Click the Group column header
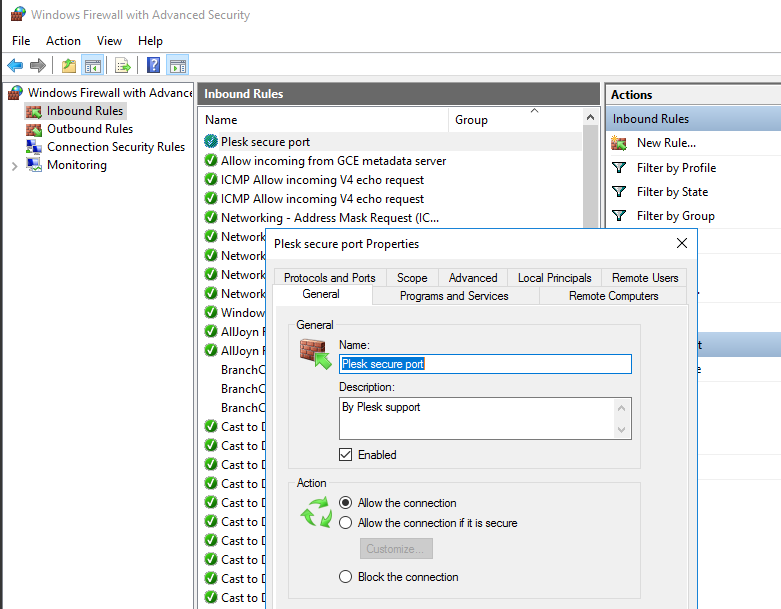This screenshot has height=609, width=781. click(x=515, y=120)
